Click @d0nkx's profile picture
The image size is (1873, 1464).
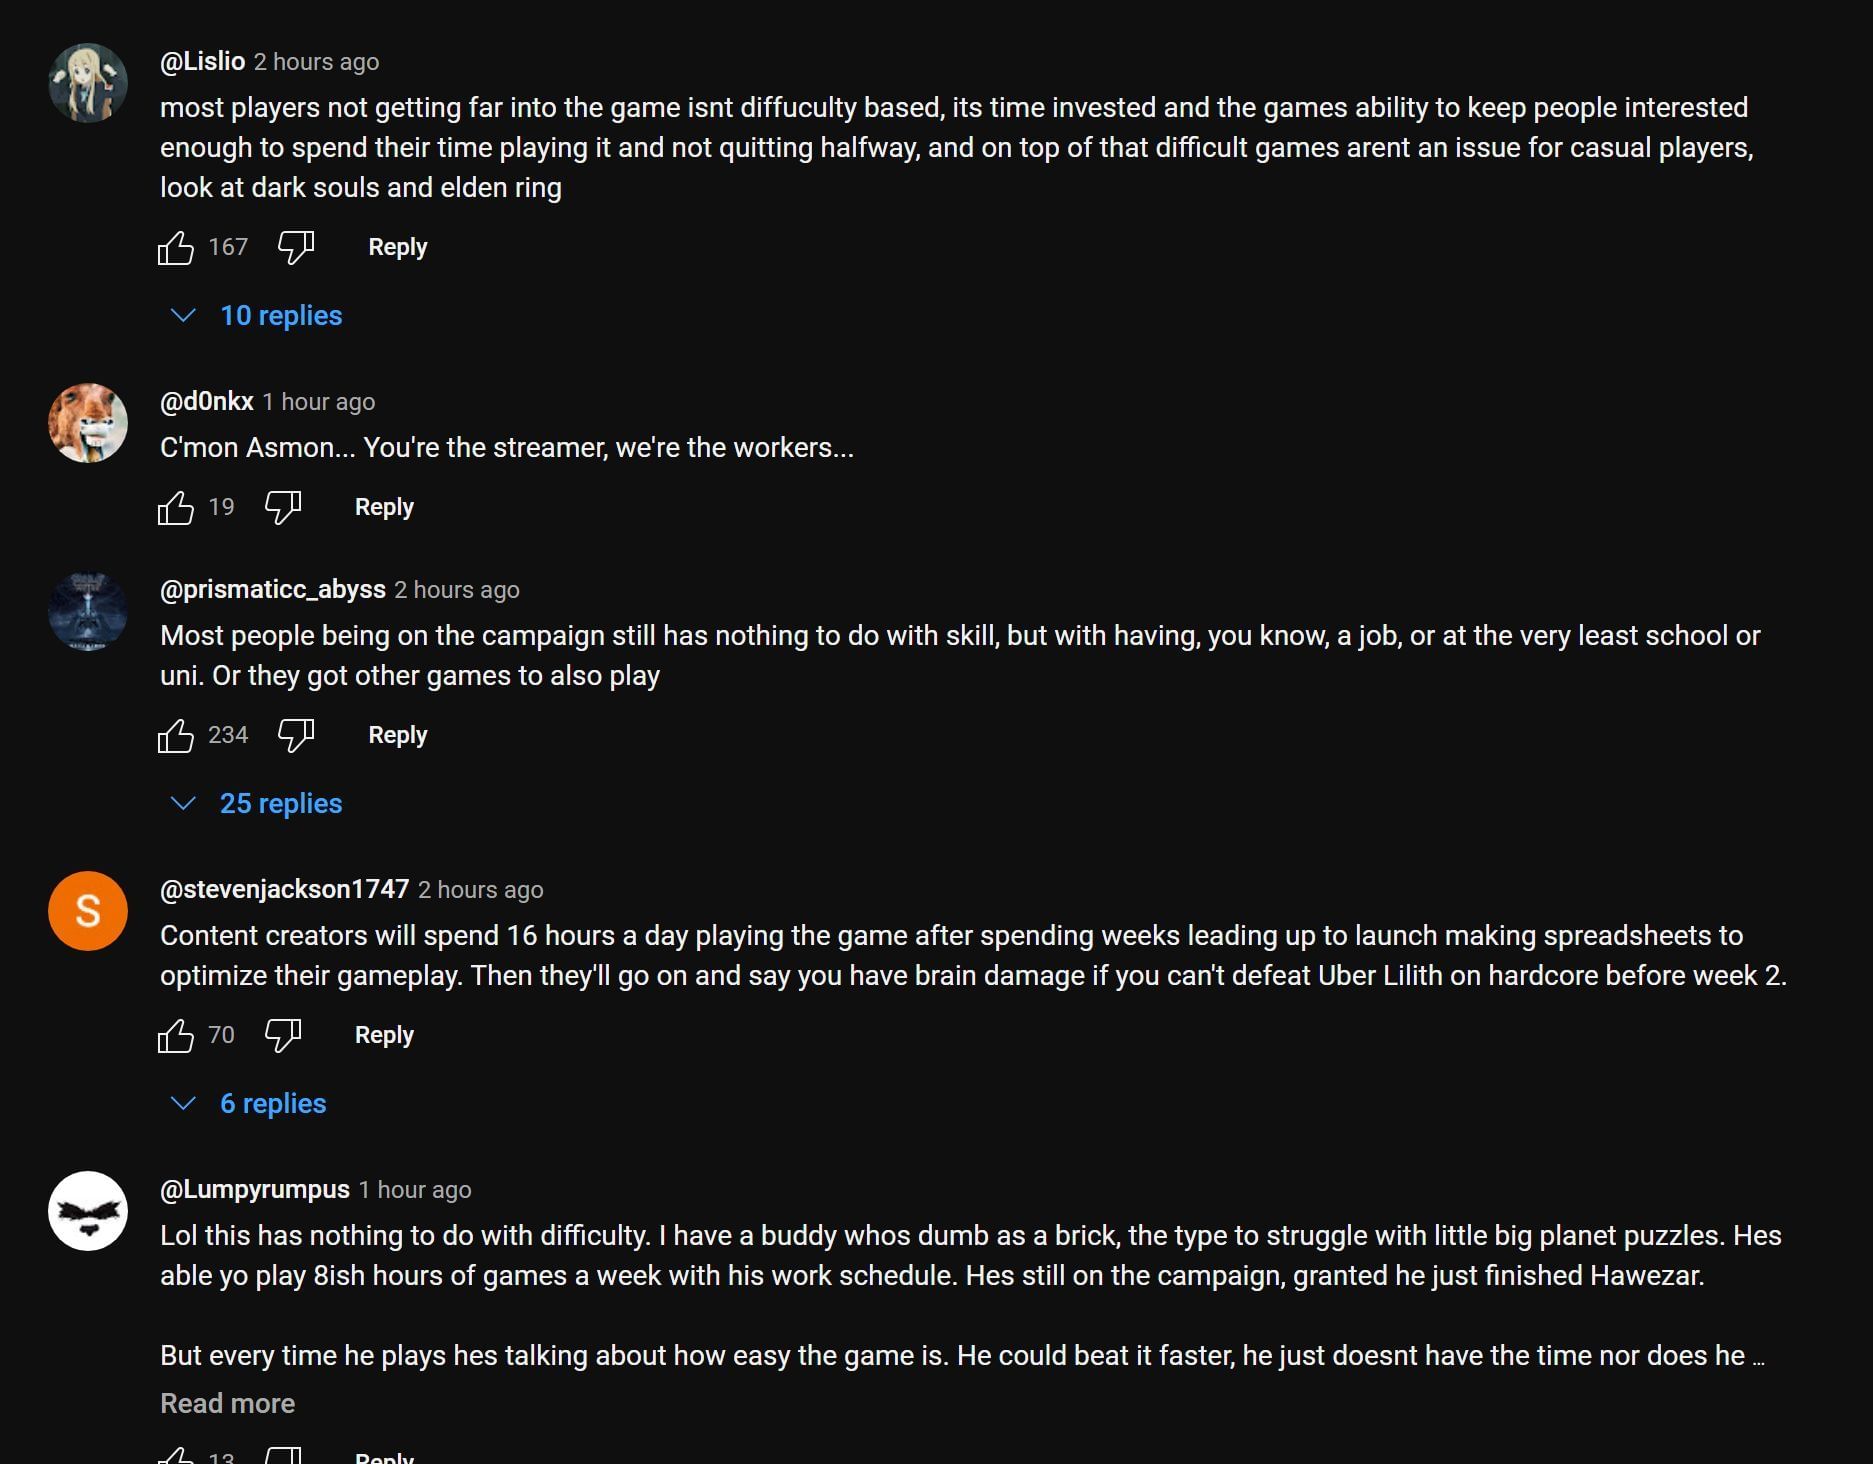tap(88, 423)
